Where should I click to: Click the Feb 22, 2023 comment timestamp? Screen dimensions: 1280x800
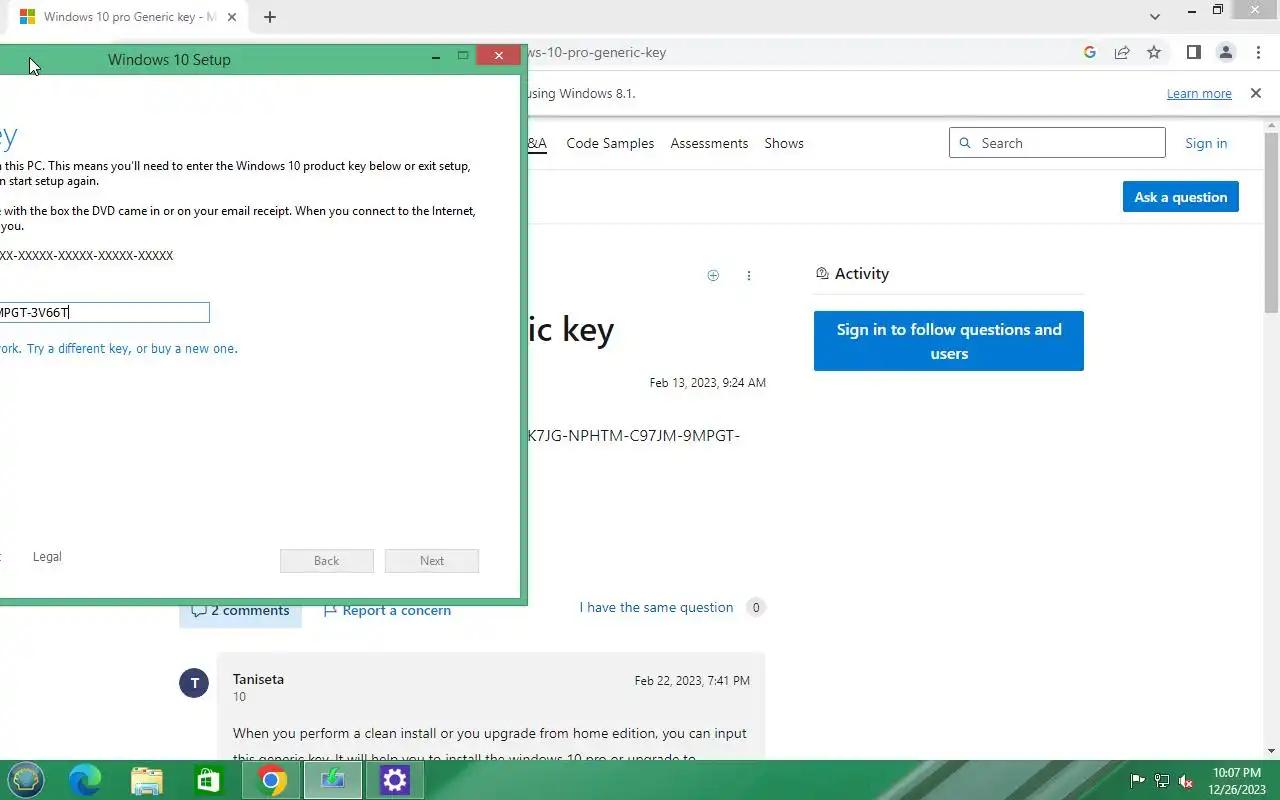click(x=692, y=681)
